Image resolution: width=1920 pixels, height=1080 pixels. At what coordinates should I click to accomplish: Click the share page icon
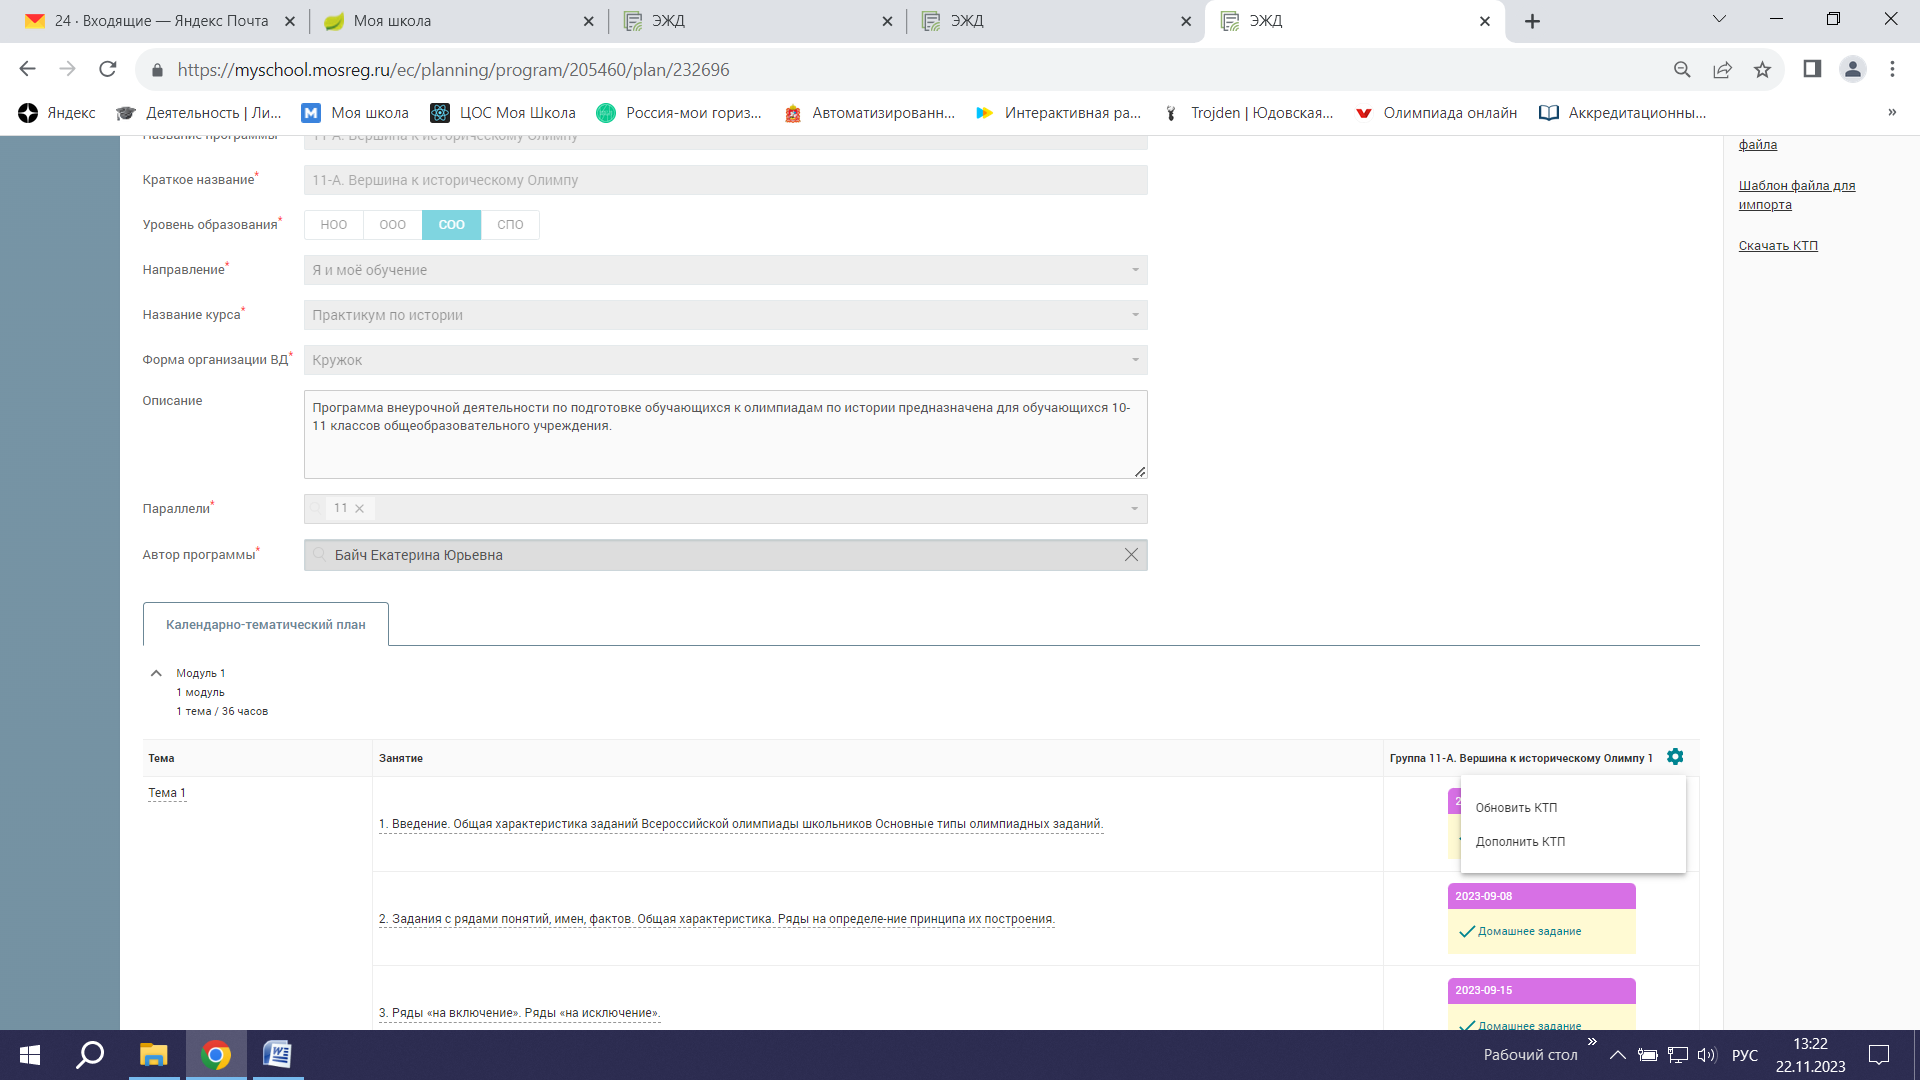coord(1722,69)
